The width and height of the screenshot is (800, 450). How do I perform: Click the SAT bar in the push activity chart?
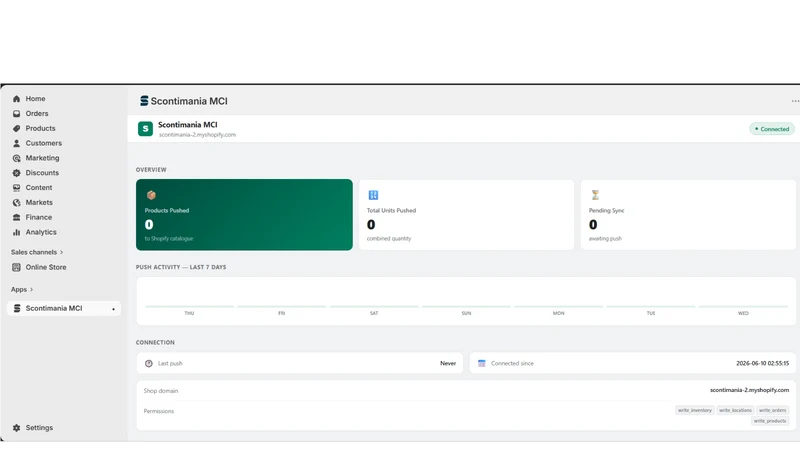pos(374,307)
